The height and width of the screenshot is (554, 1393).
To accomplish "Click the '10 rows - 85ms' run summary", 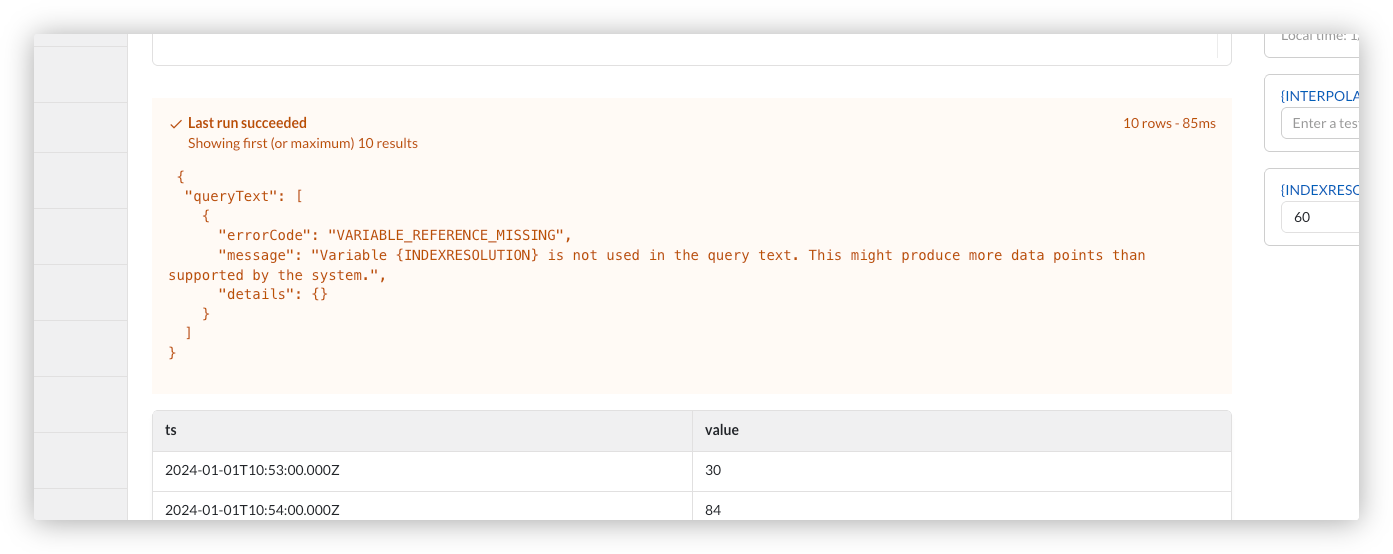I will point(1169,123).
